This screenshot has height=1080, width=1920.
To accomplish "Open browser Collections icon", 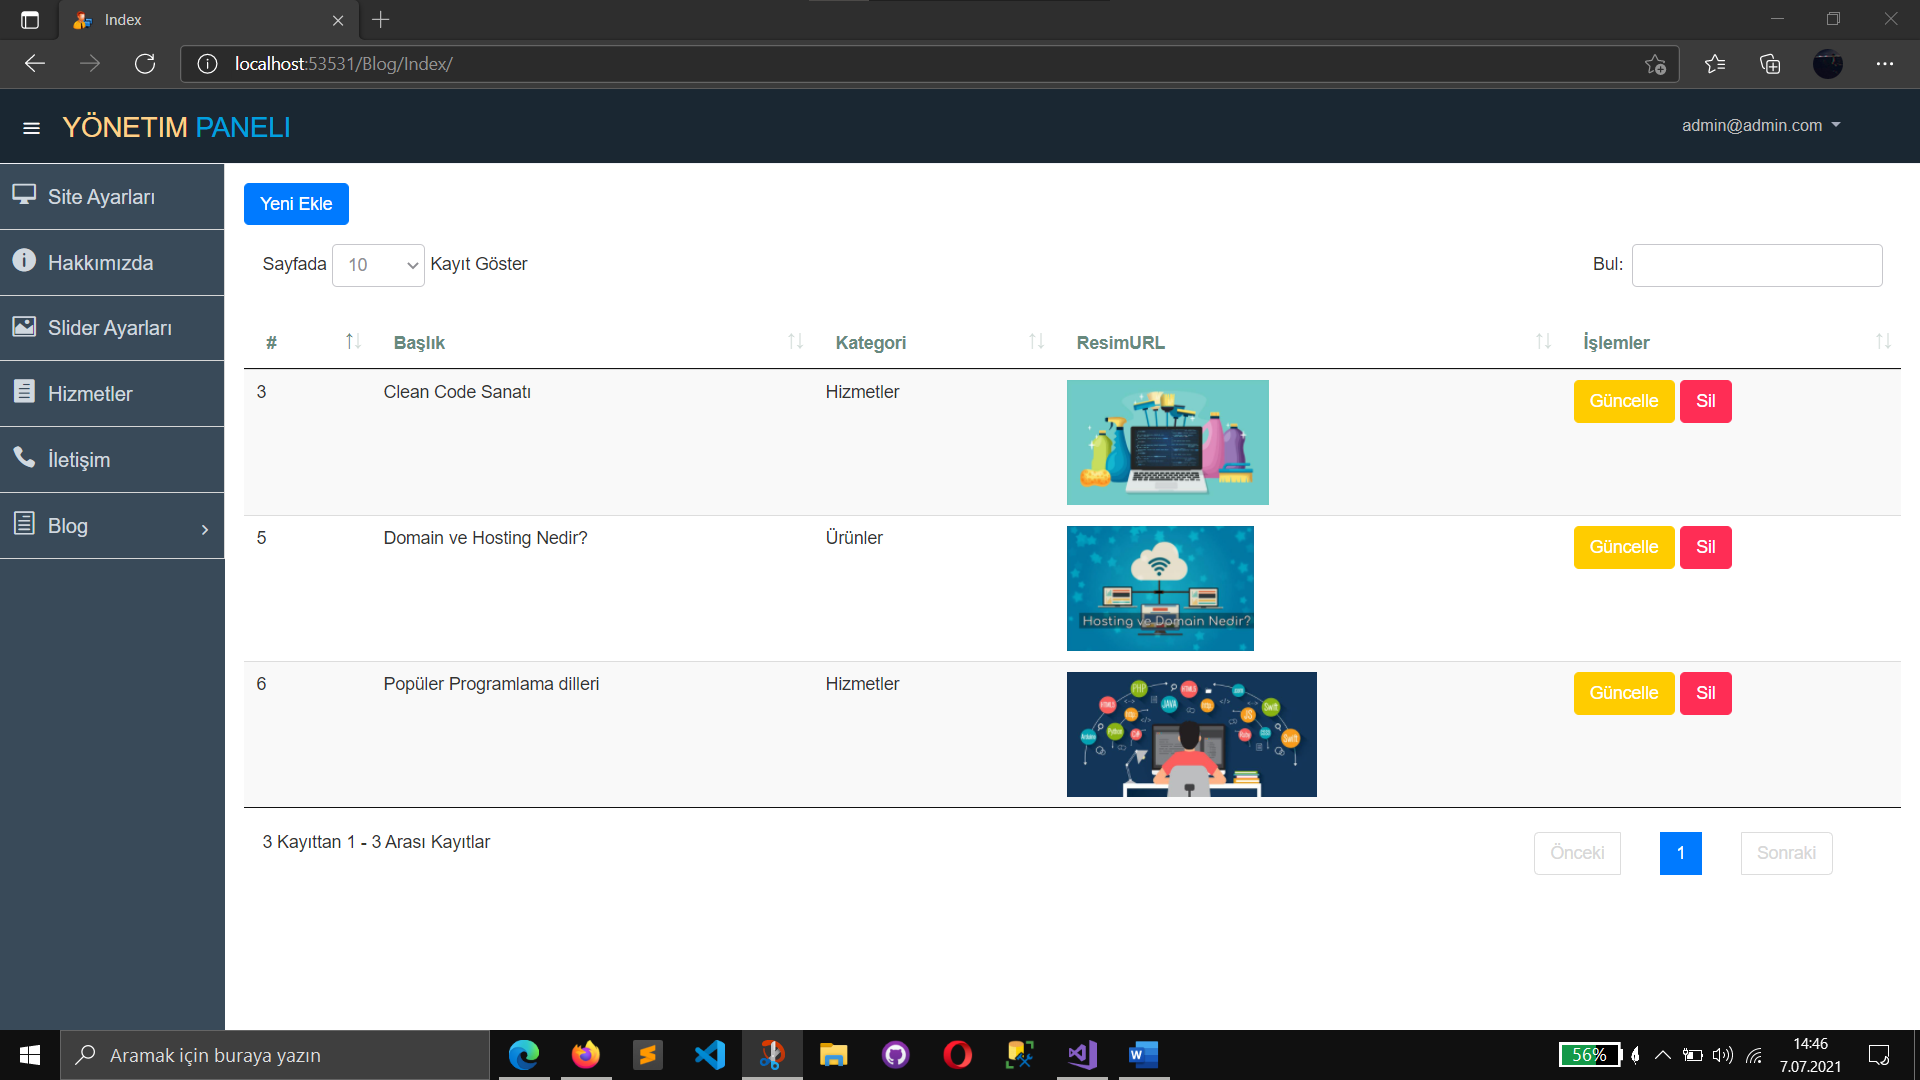I will 1770,64.
